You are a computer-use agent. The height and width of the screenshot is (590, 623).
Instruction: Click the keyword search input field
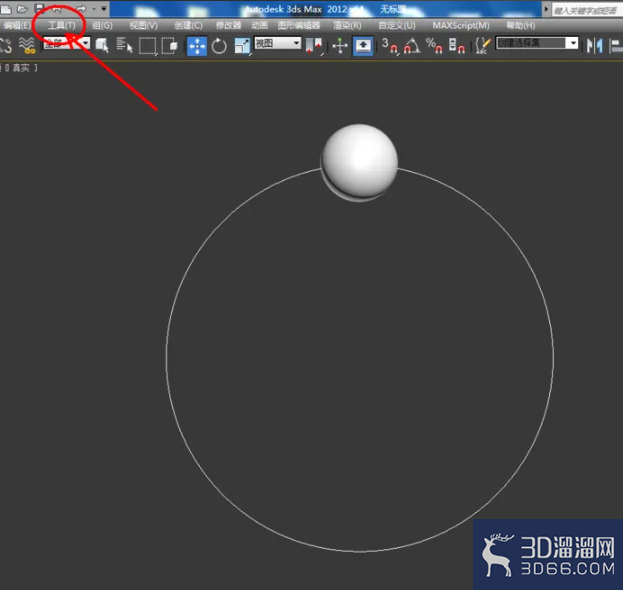pyautogui.click(x=587, y=10)
